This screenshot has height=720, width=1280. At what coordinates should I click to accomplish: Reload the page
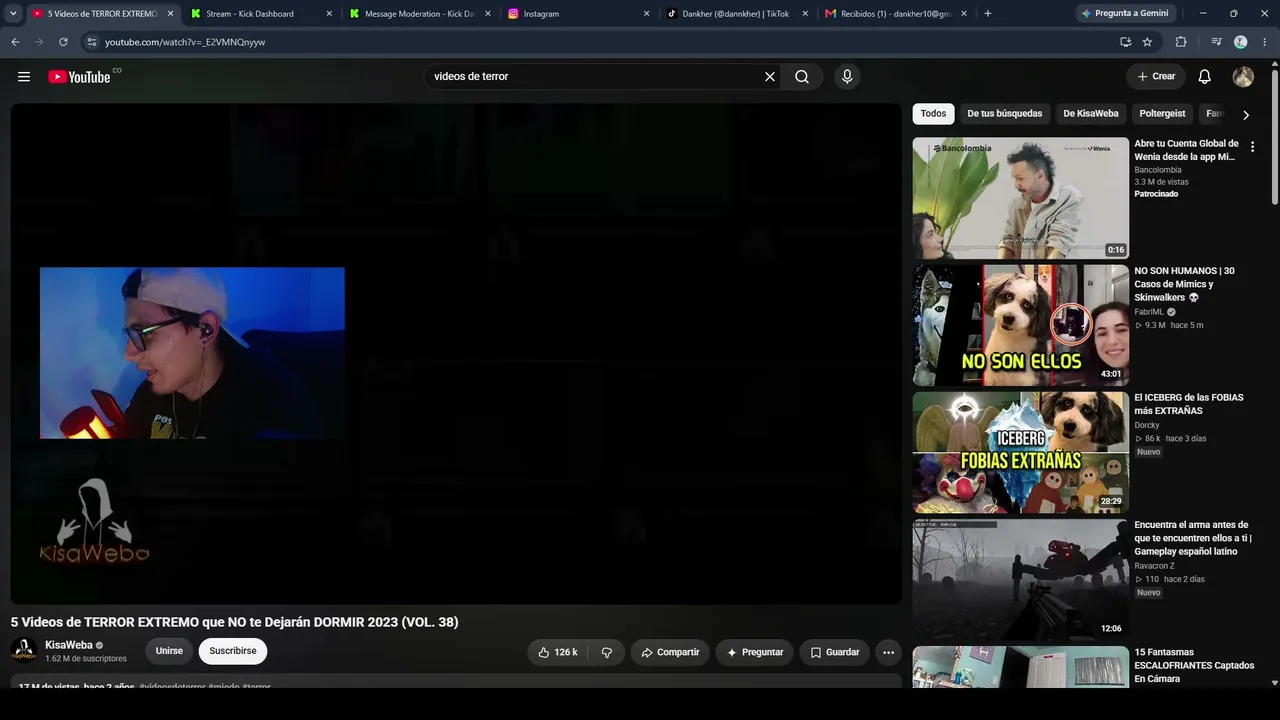pyautogui.click(x=63, y=42)
